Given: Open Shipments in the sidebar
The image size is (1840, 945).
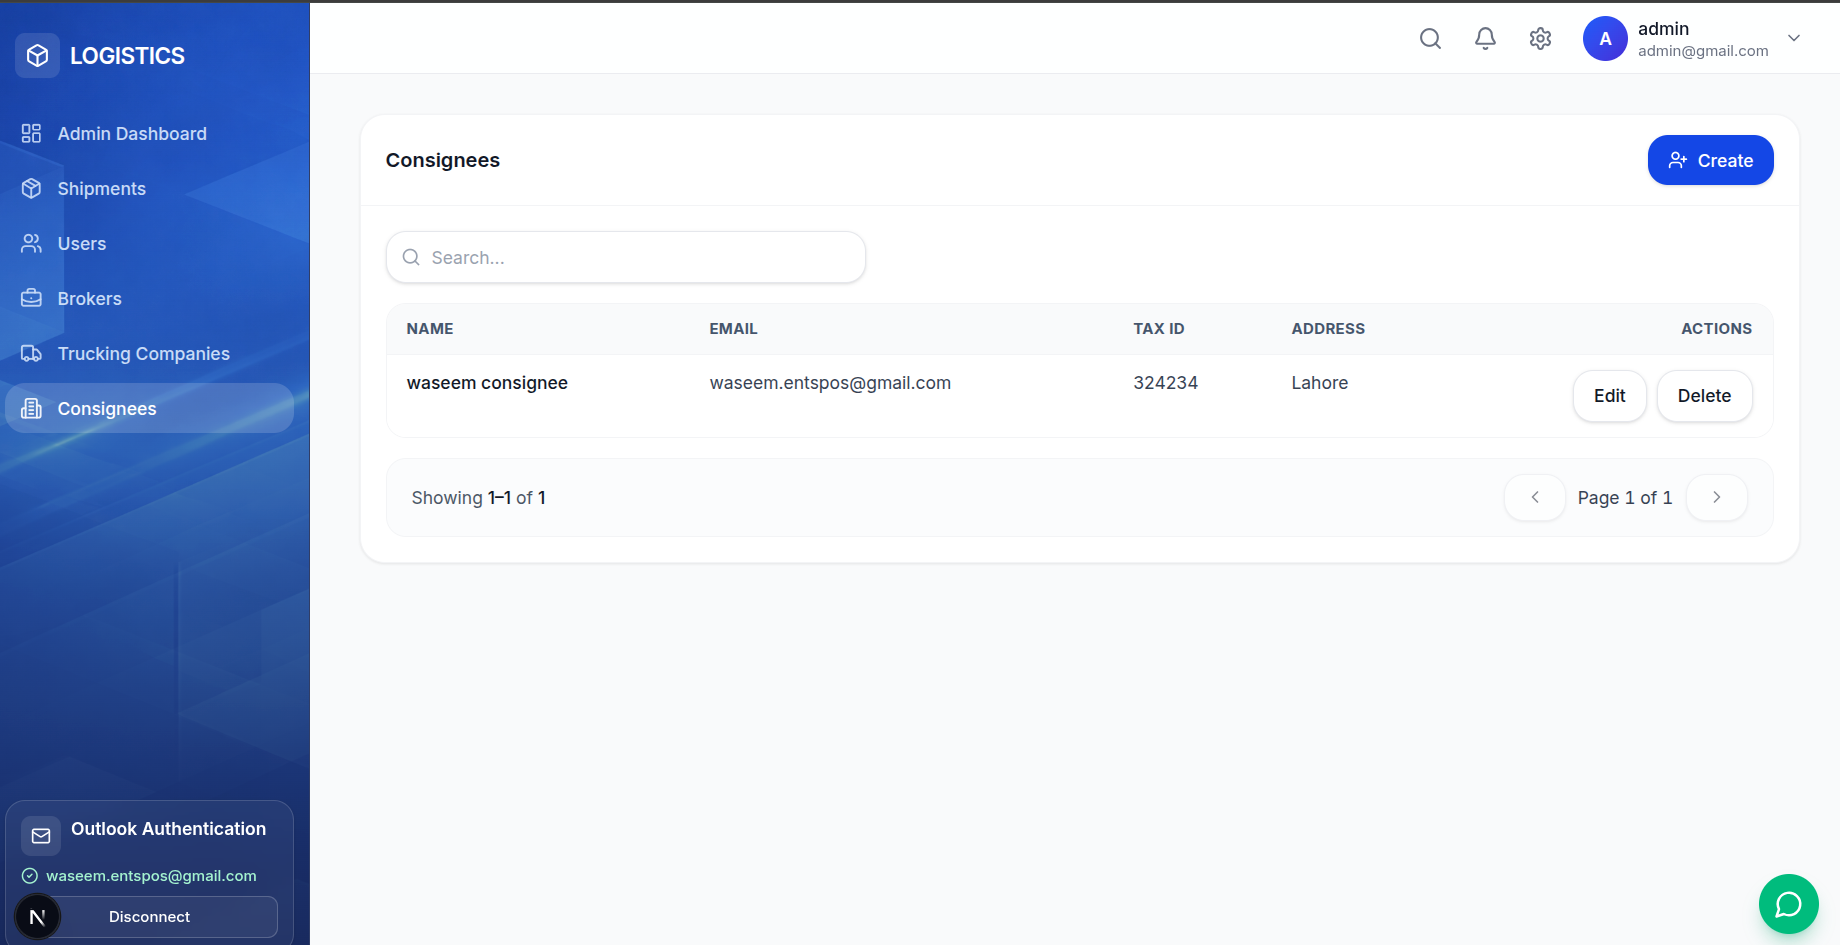Looking at the screenshot, I should (x=149, y=189).
